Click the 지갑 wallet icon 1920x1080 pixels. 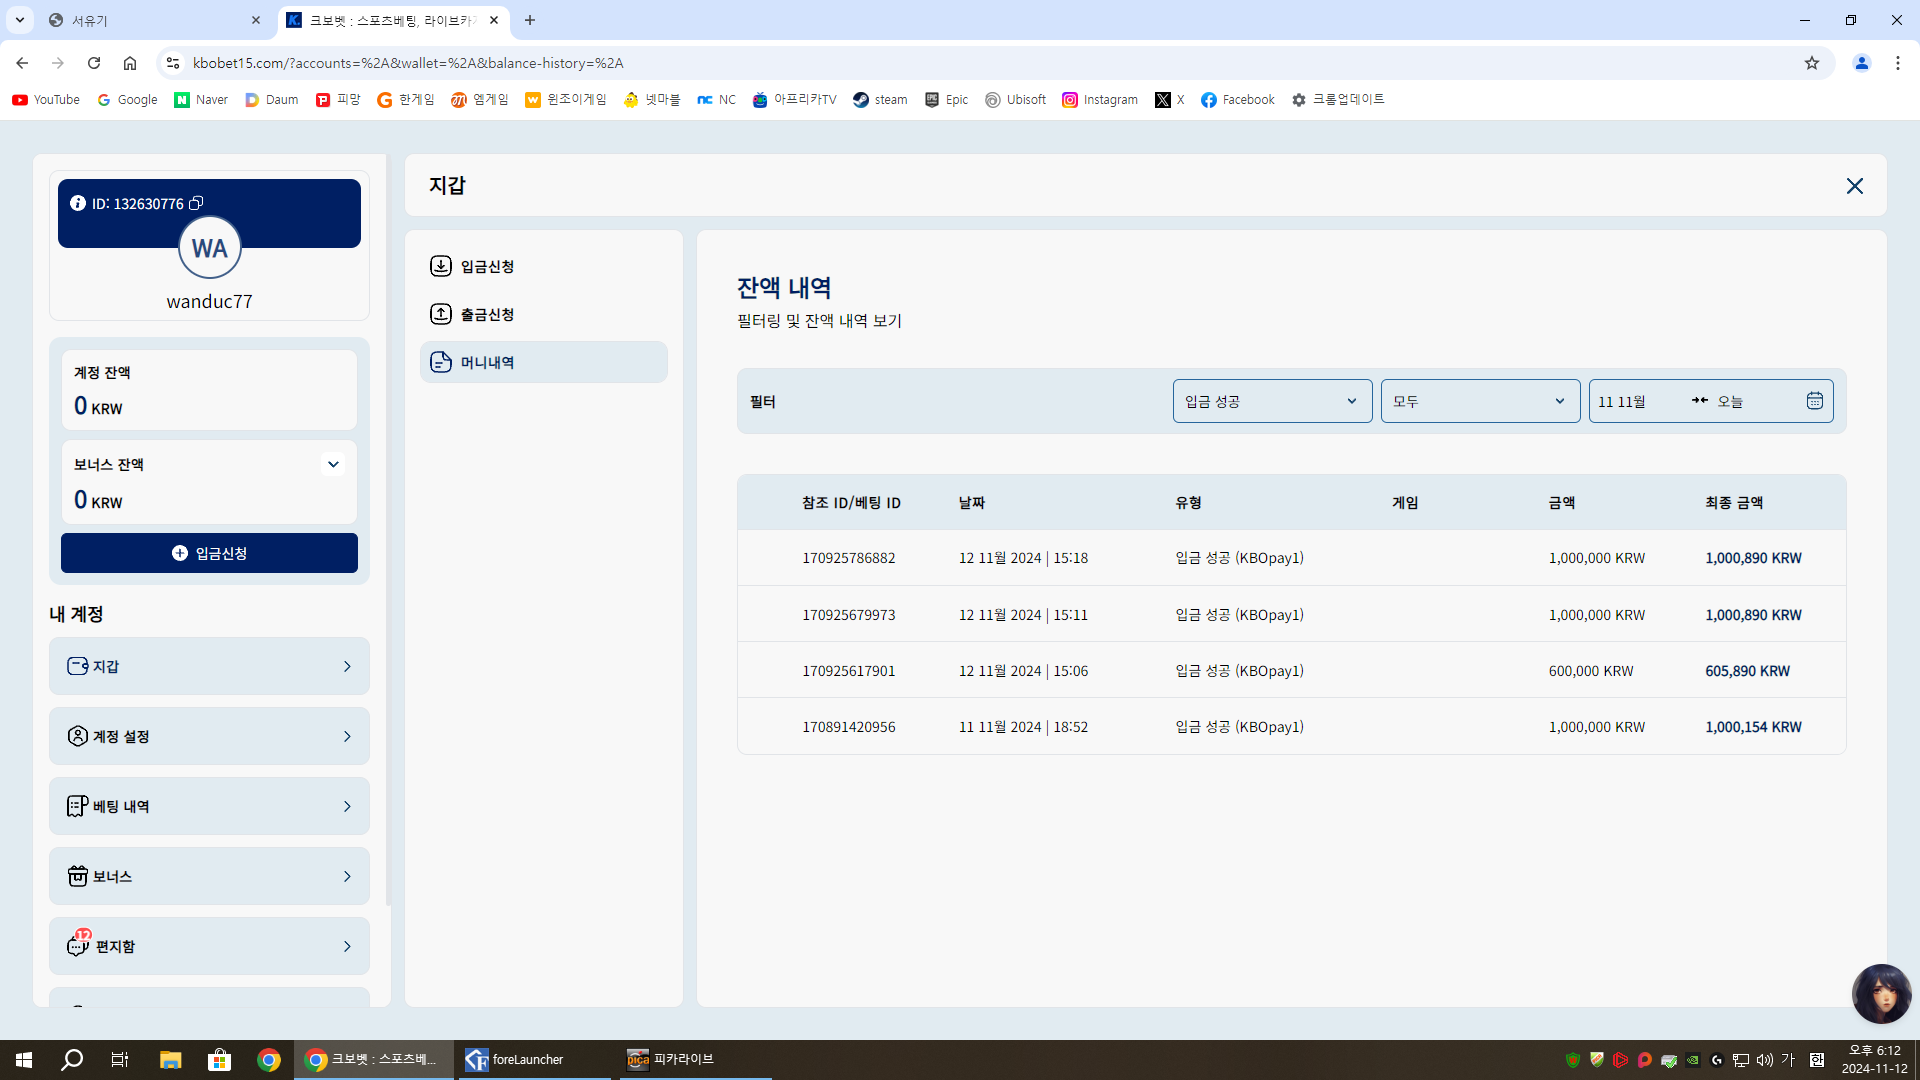[78, 666]
